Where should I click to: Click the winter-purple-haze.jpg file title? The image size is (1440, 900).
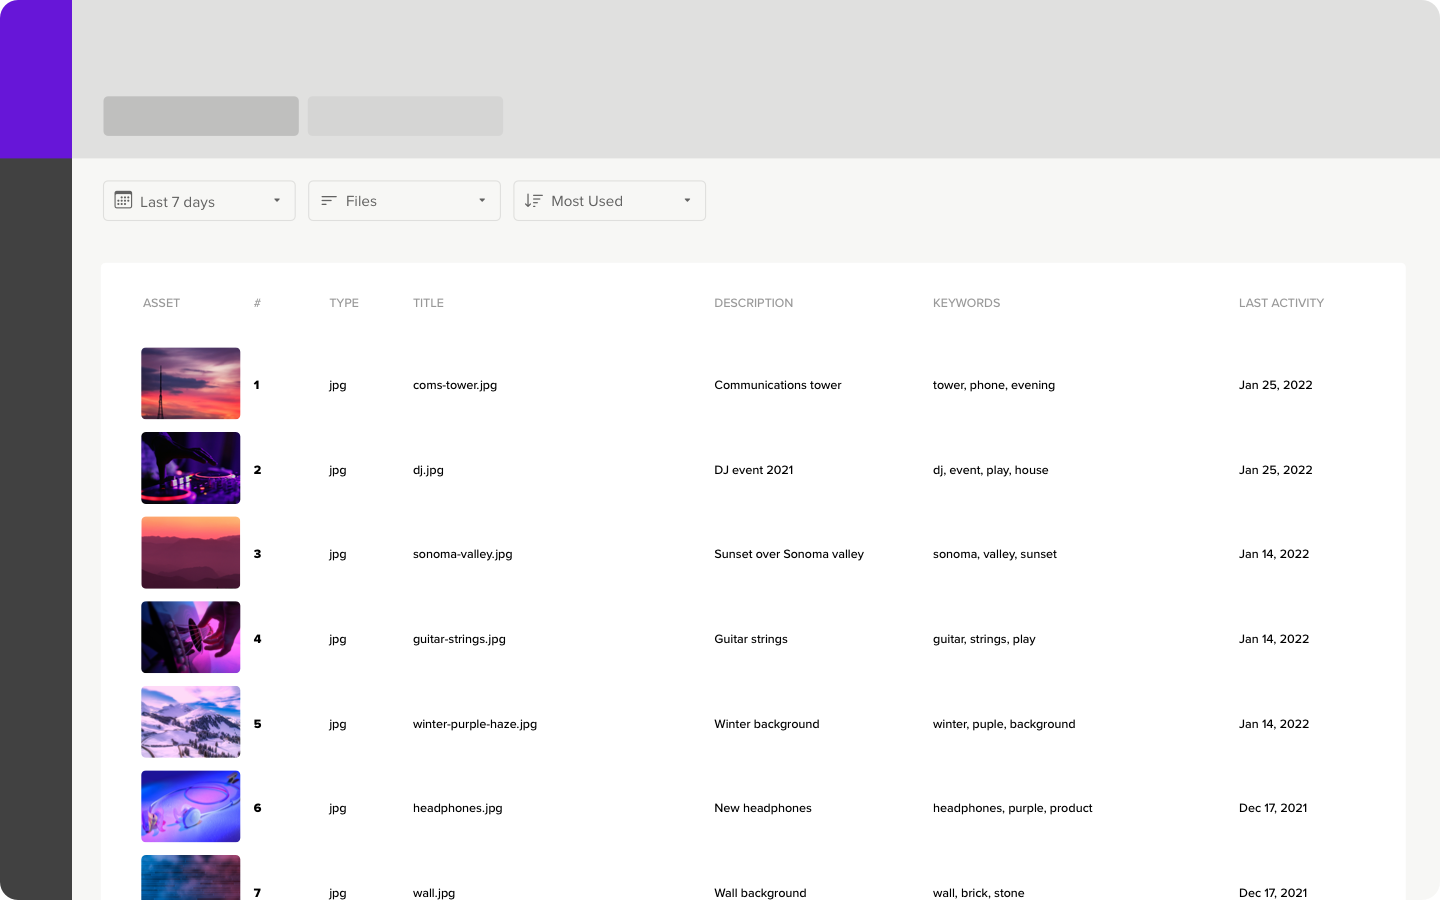point(475,724)
